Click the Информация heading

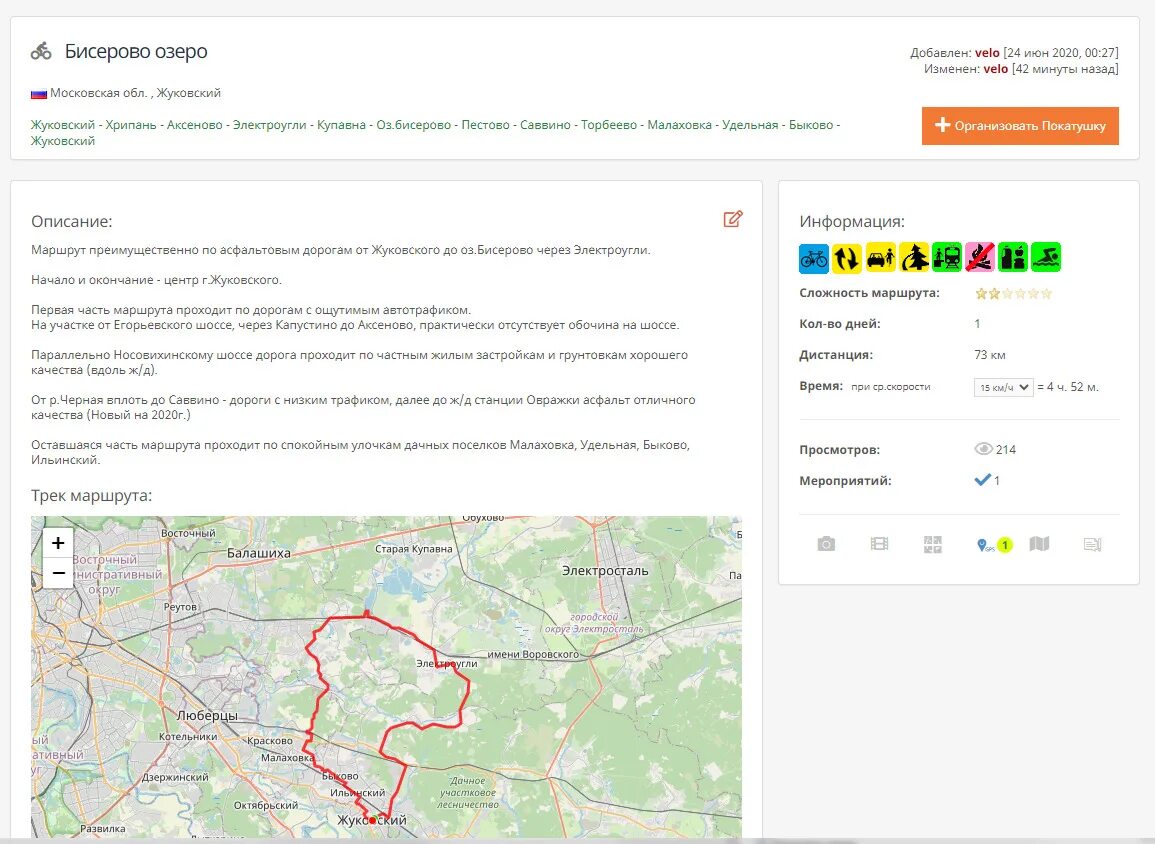(x=852, y=222)
